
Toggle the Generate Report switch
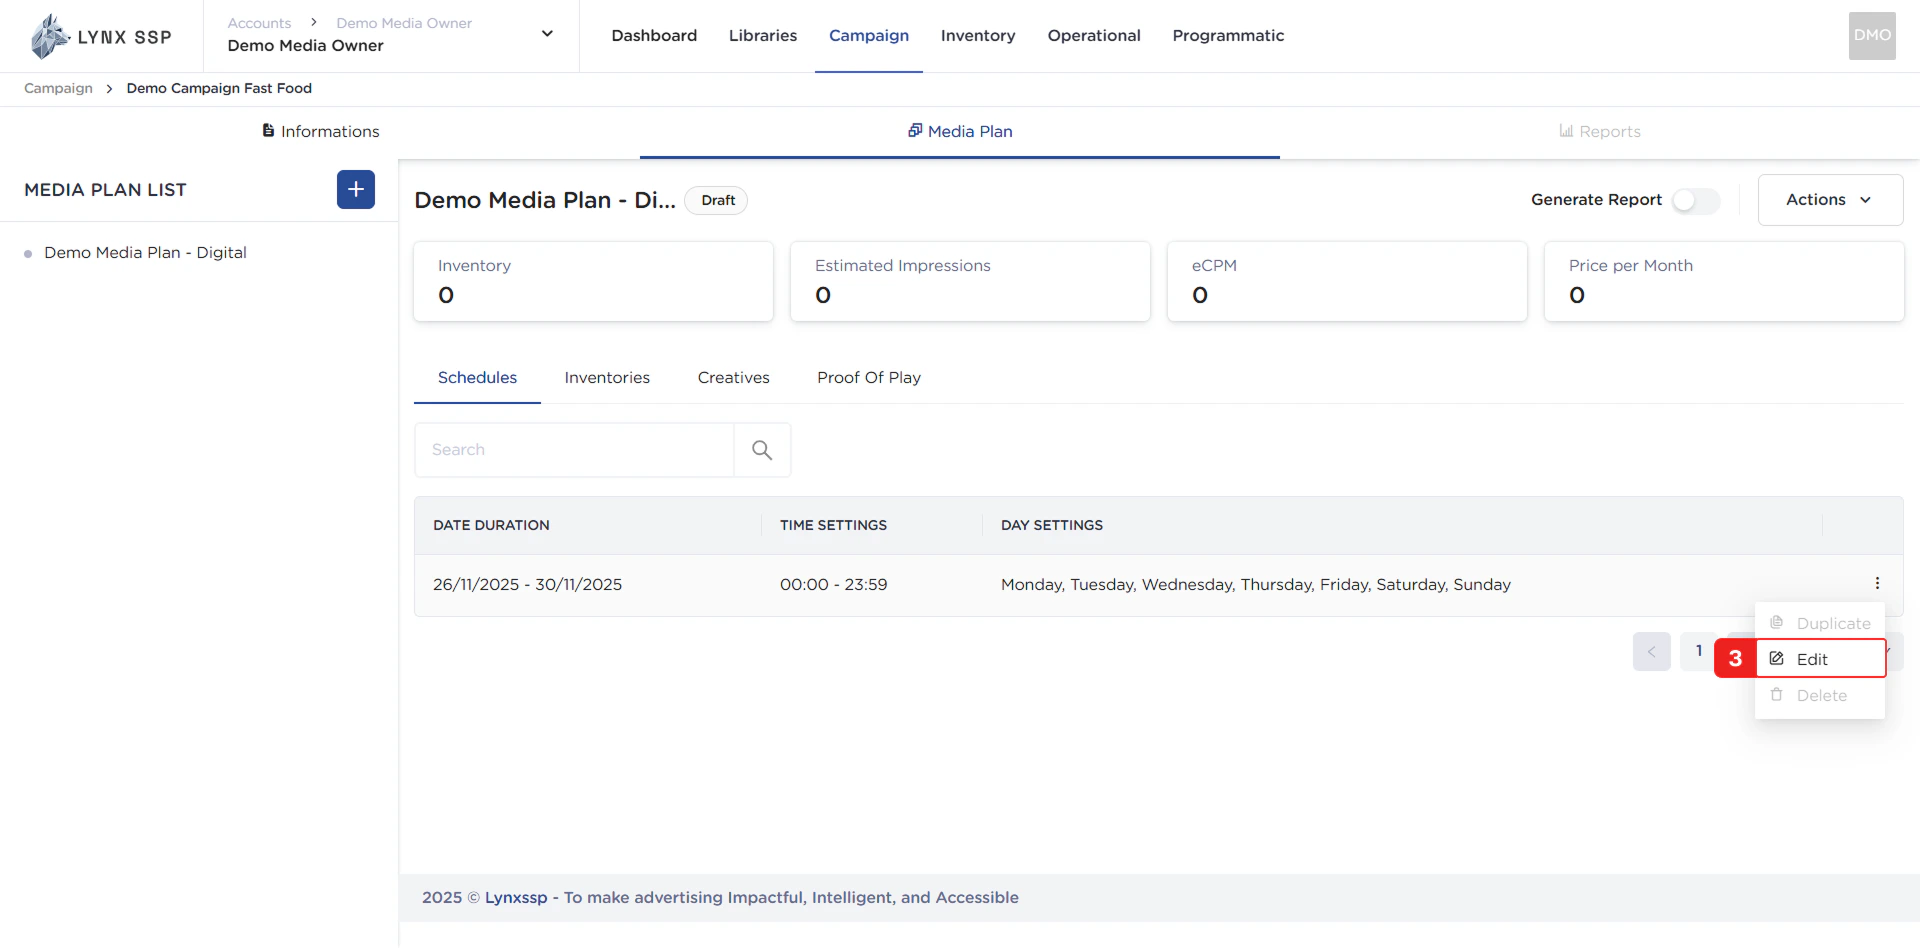[x=1695, y=201]
